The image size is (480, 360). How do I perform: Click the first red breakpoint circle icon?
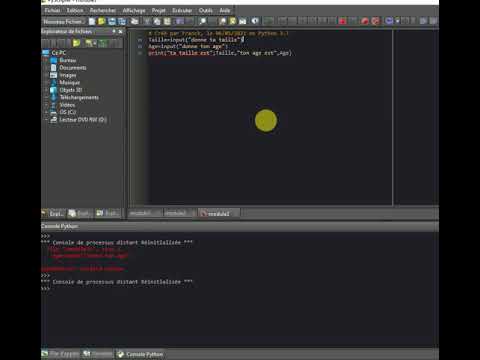[365, 21]
